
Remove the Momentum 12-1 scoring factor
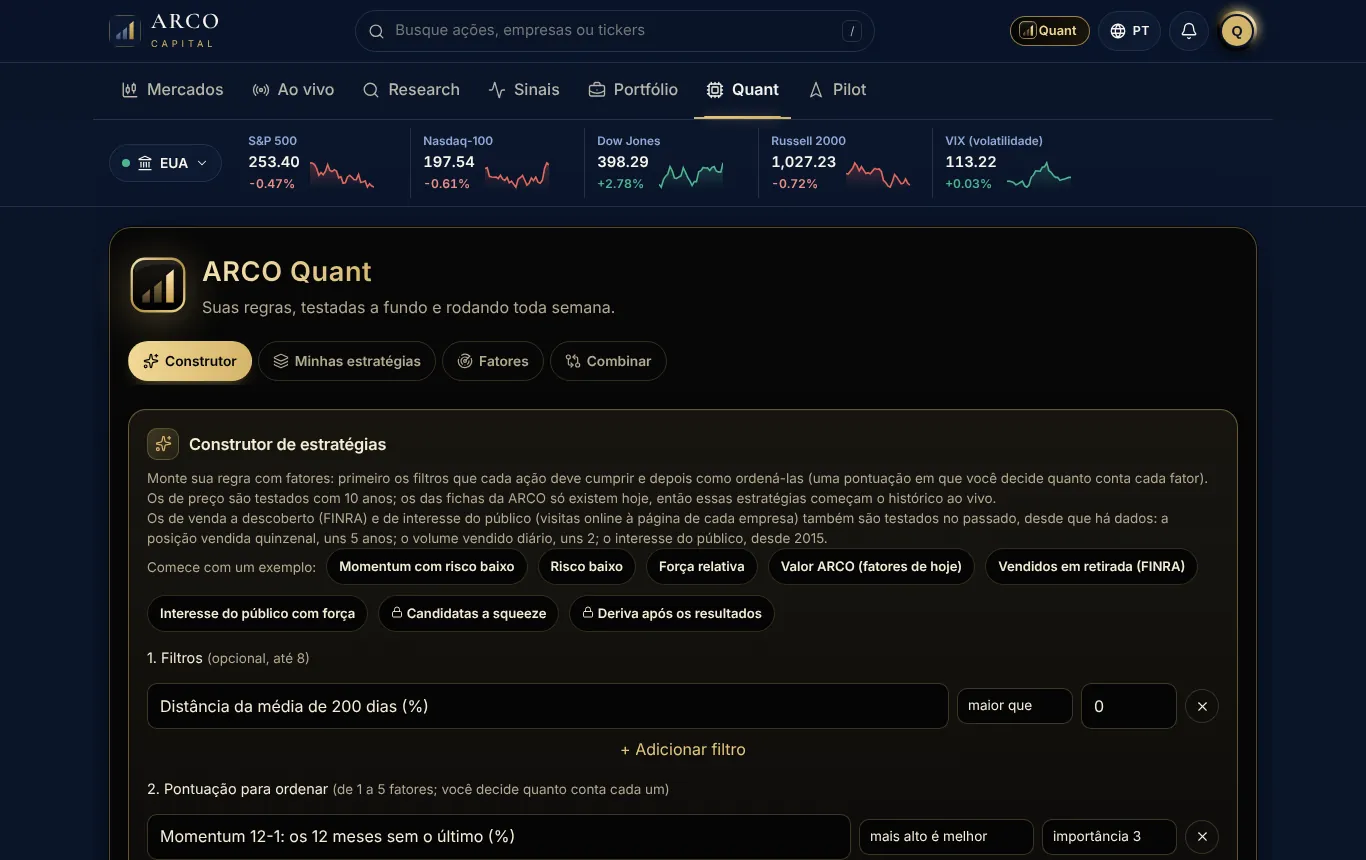(x=1202, y=837)
